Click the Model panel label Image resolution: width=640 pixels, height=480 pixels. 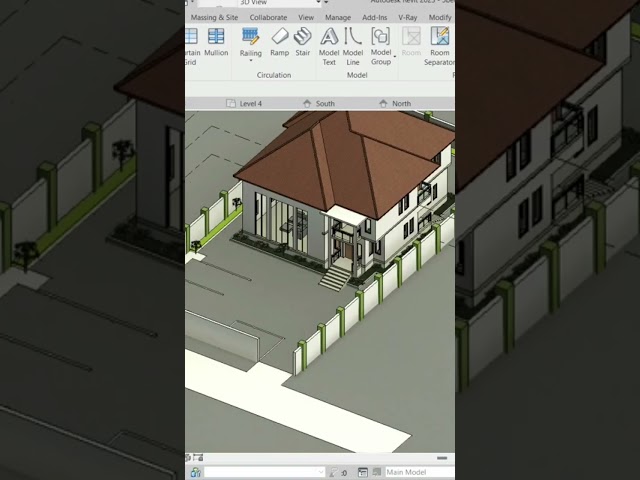(x=357, y=75)
